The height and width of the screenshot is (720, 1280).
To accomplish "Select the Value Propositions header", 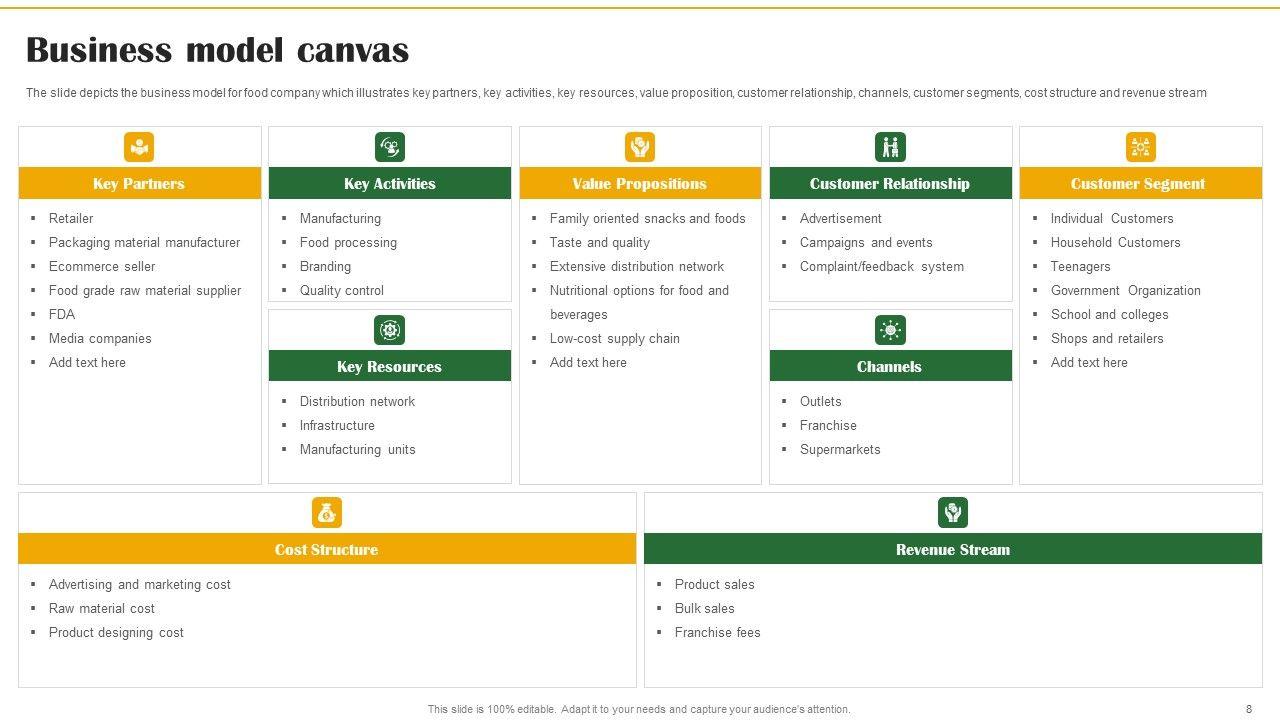I will tap(640, 183).
